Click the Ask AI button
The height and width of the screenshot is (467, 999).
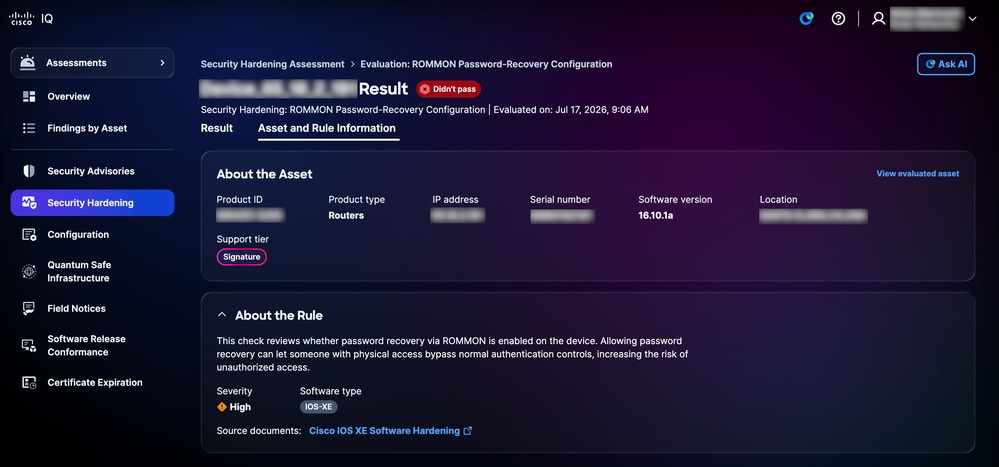pyautogui.click(x=945, y=64)
